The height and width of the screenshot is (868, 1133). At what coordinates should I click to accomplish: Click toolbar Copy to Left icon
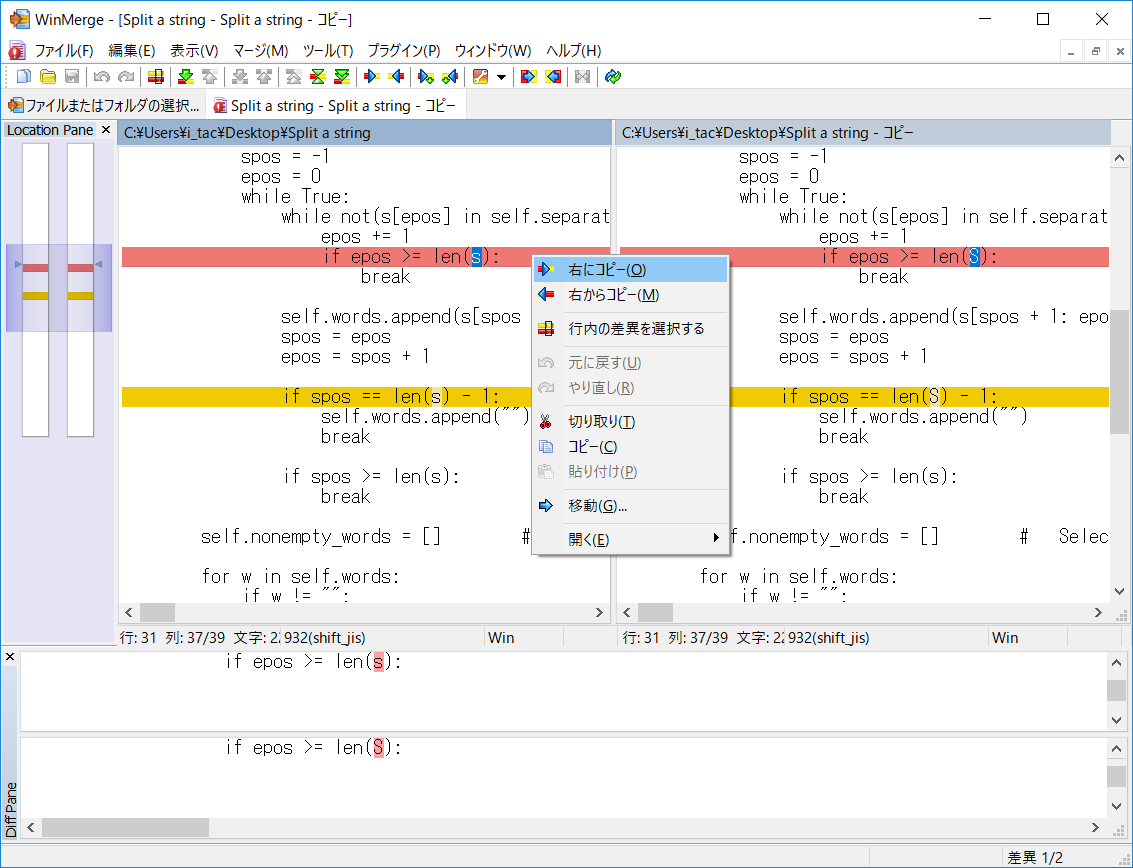tap(396, 76)
